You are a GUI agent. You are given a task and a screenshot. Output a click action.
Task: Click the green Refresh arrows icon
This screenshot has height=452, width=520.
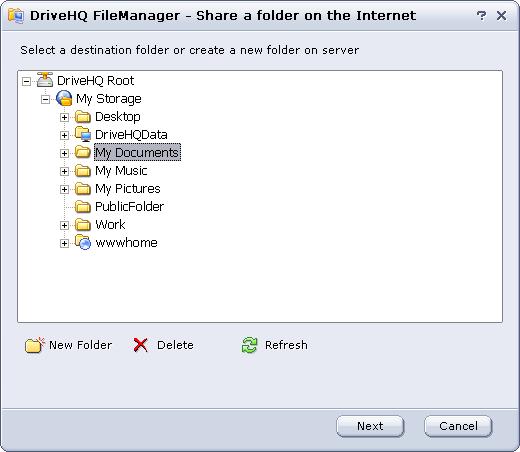click(249, 345)
